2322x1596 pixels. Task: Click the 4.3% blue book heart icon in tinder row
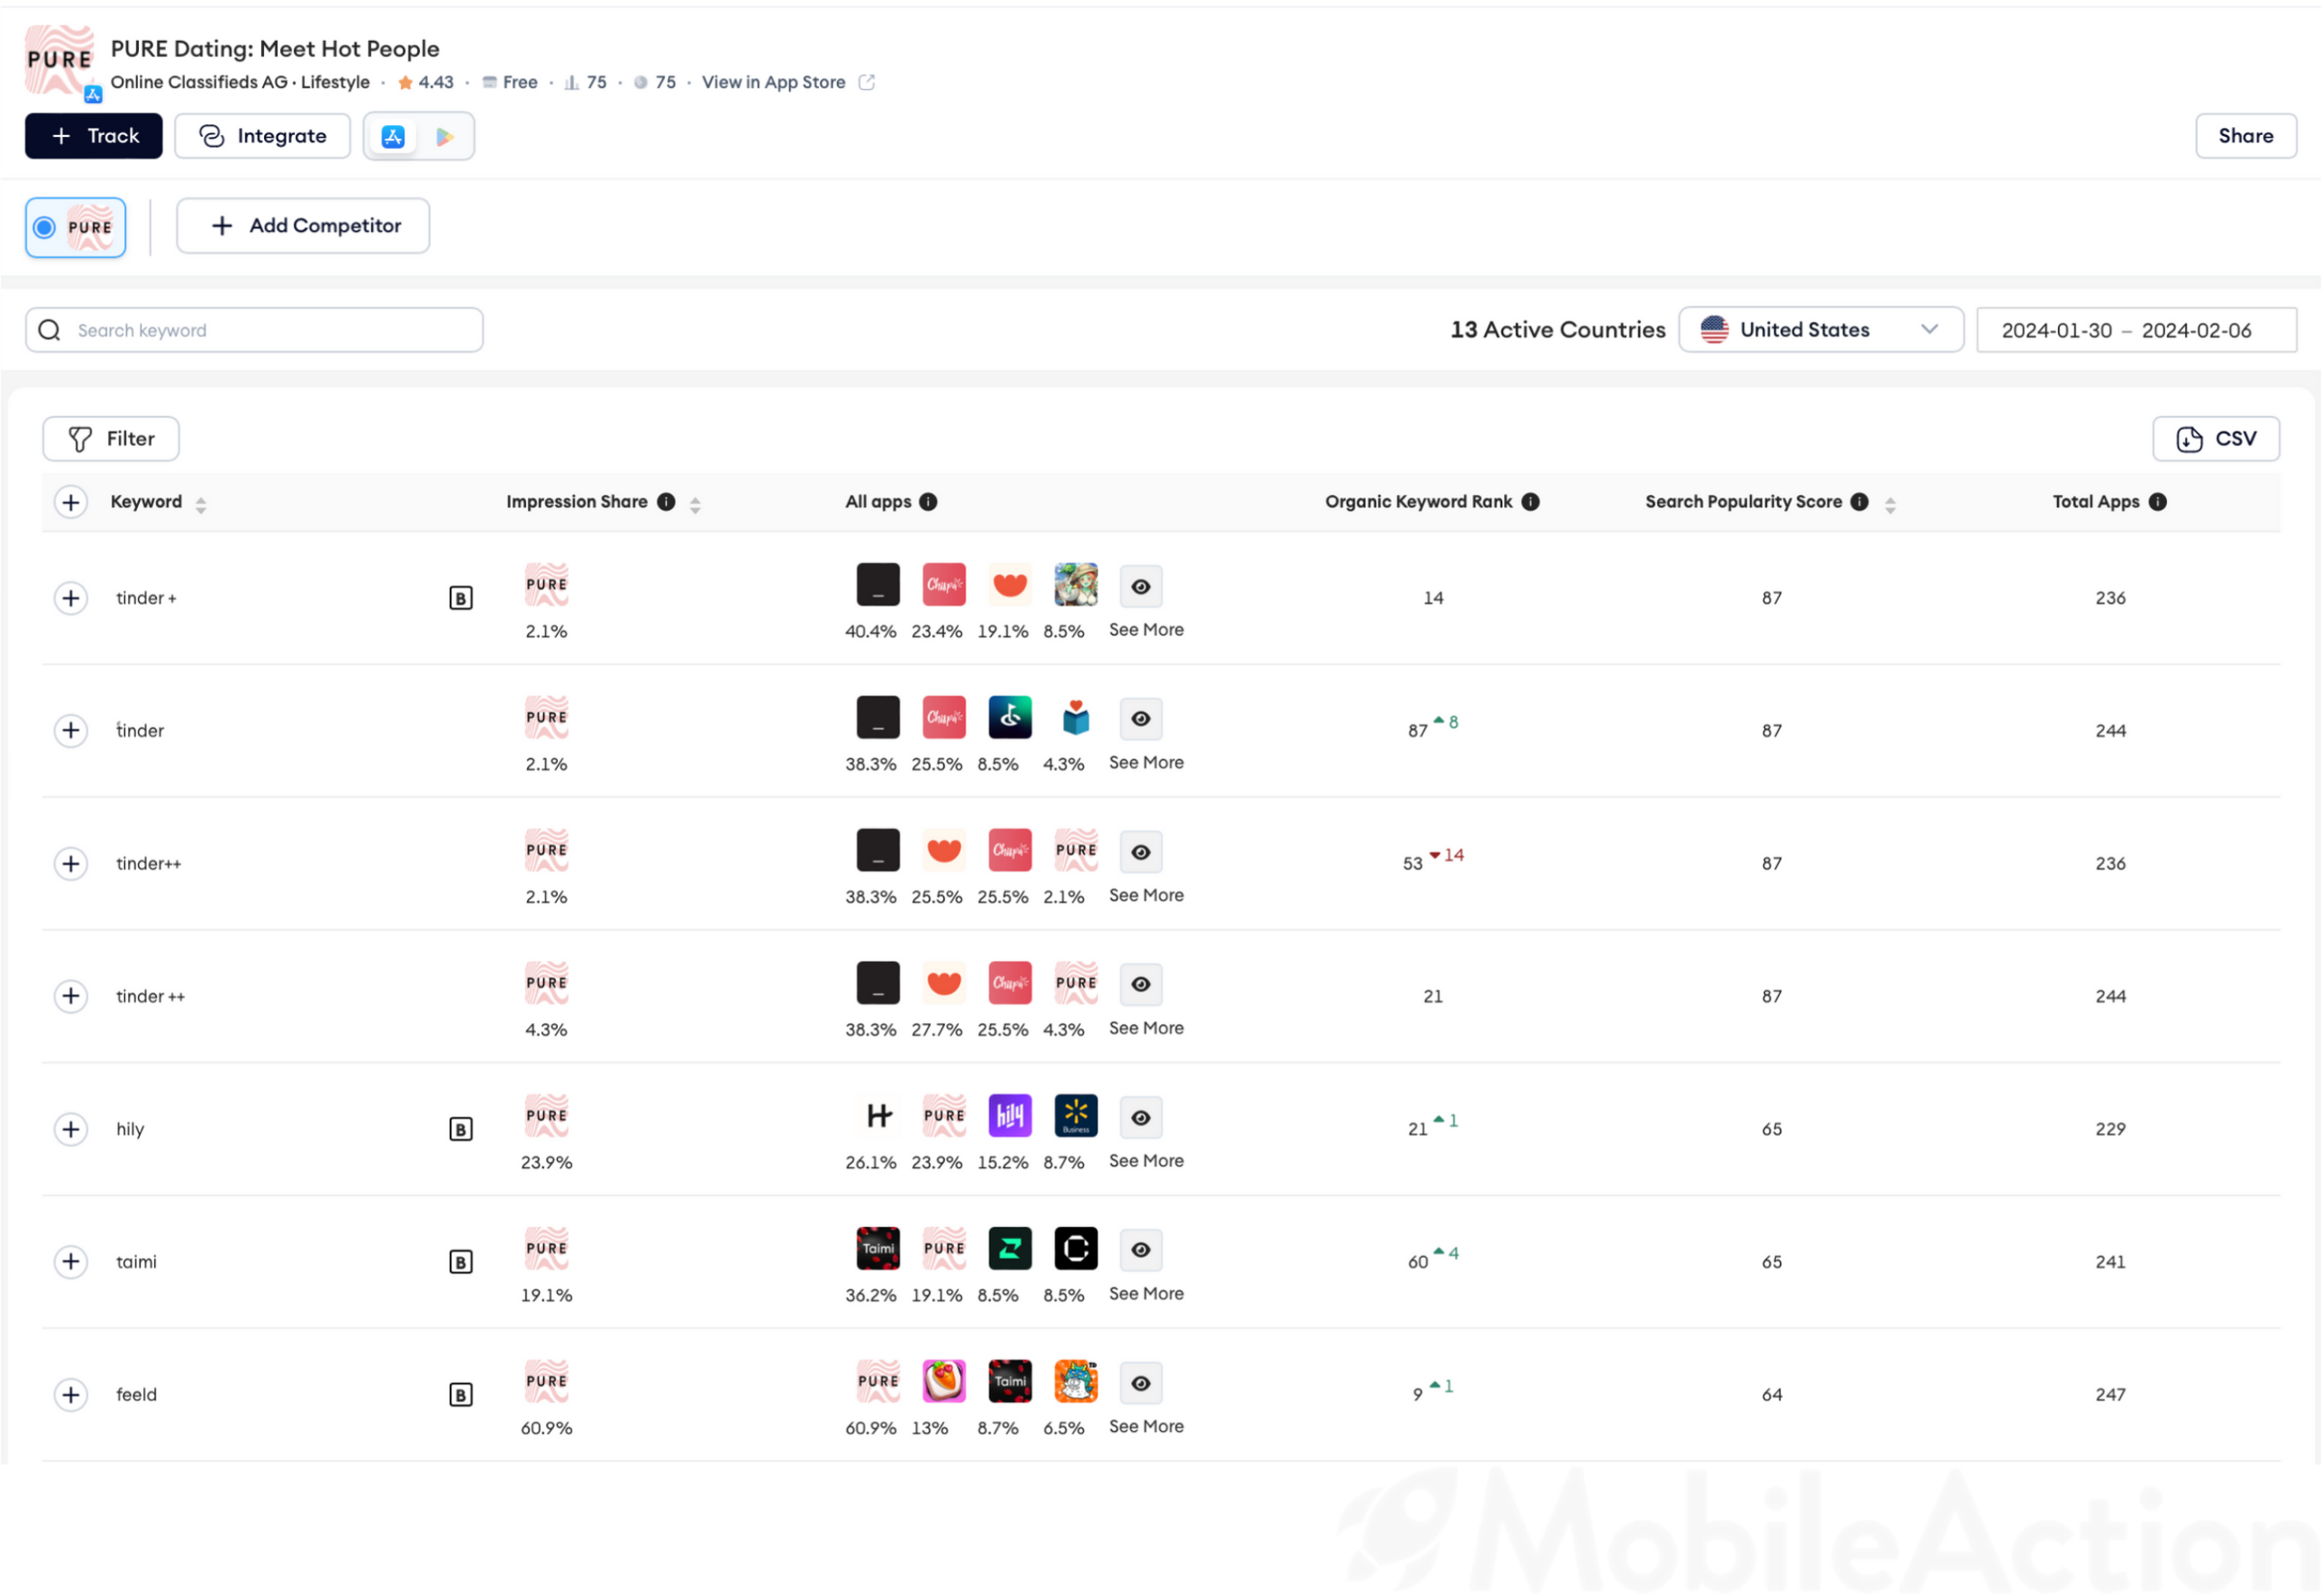[1076, 718]
